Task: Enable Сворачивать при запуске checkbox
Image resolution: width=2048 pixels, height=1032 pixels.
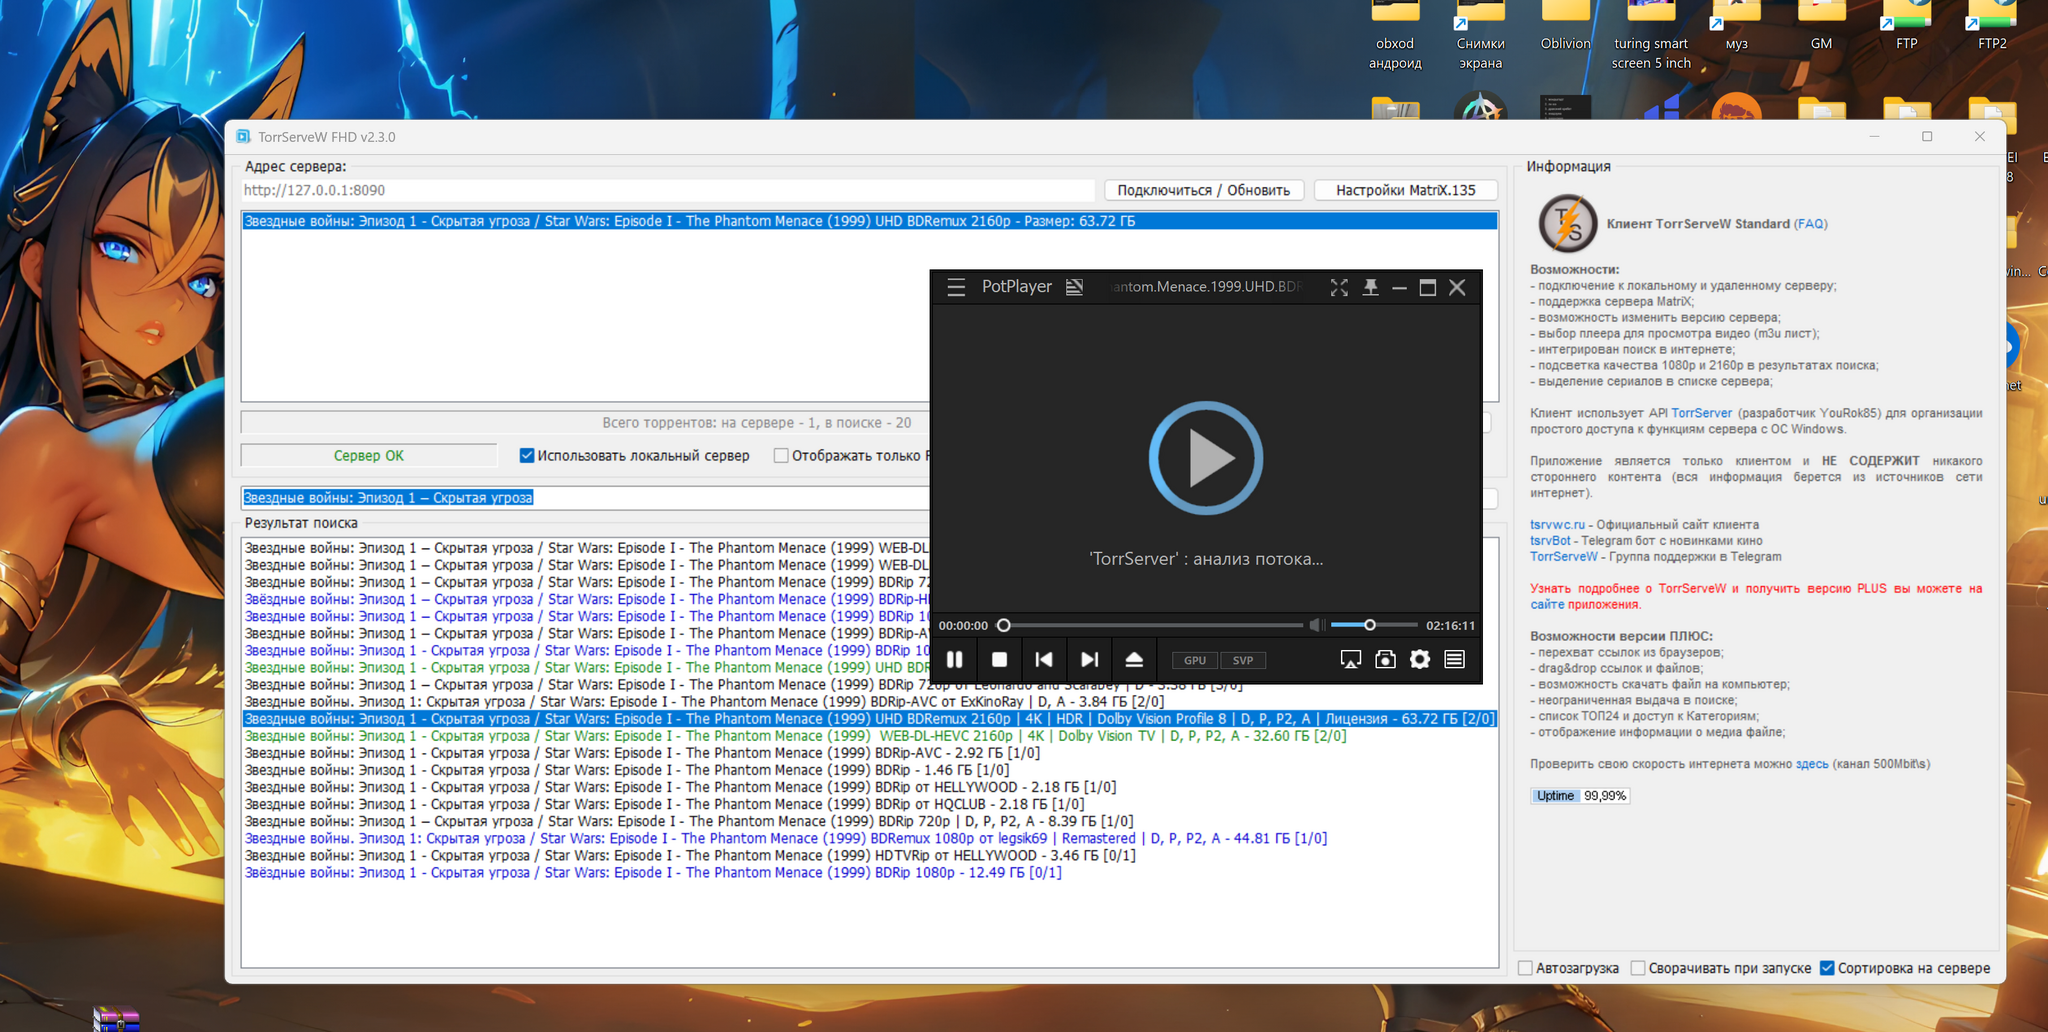Action: pyautogui.click(x=1638, y=968)
